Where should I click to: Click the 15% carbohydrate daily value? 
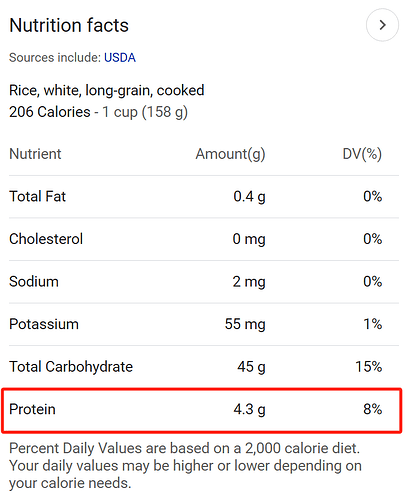369,367
